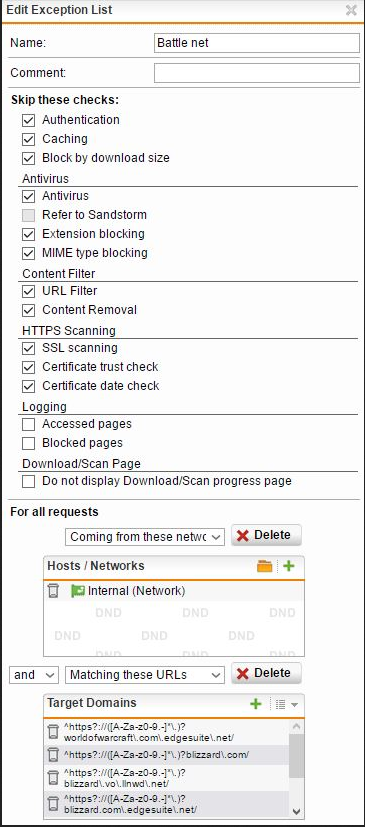Check Do not display Download/Scan progress page
The image size is (365, 827).
click(x=28, y=481)
